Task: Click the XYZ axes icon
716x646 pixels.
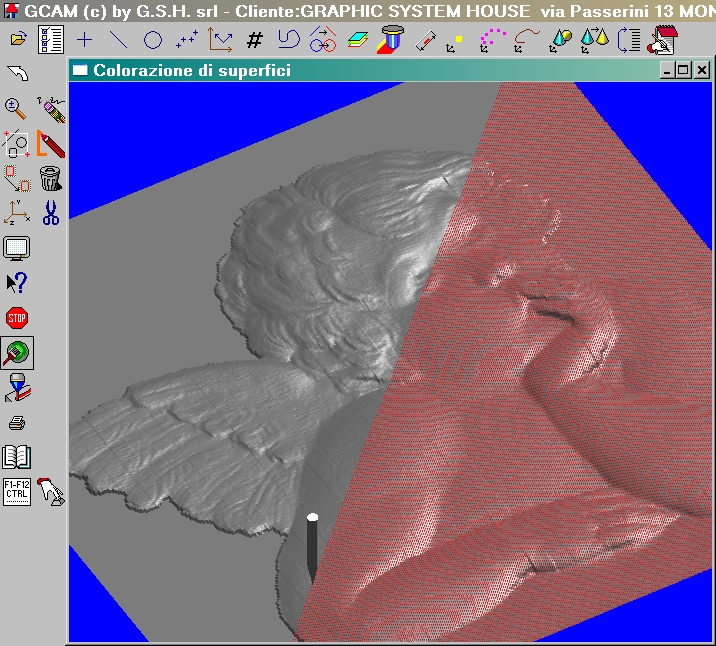Action: pyautogui.click(x=17, y=213)
